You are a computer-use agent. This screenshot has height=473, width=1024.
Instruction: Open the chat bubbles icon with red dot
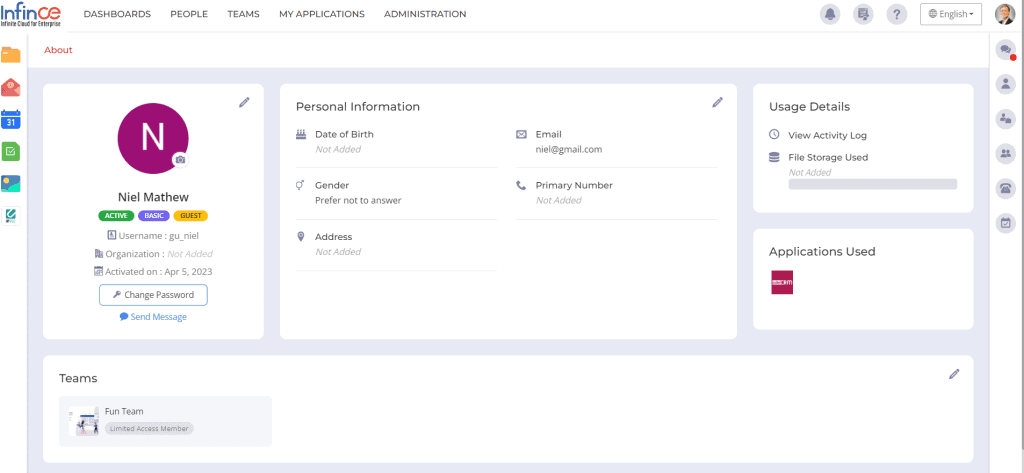point(1005,51)
